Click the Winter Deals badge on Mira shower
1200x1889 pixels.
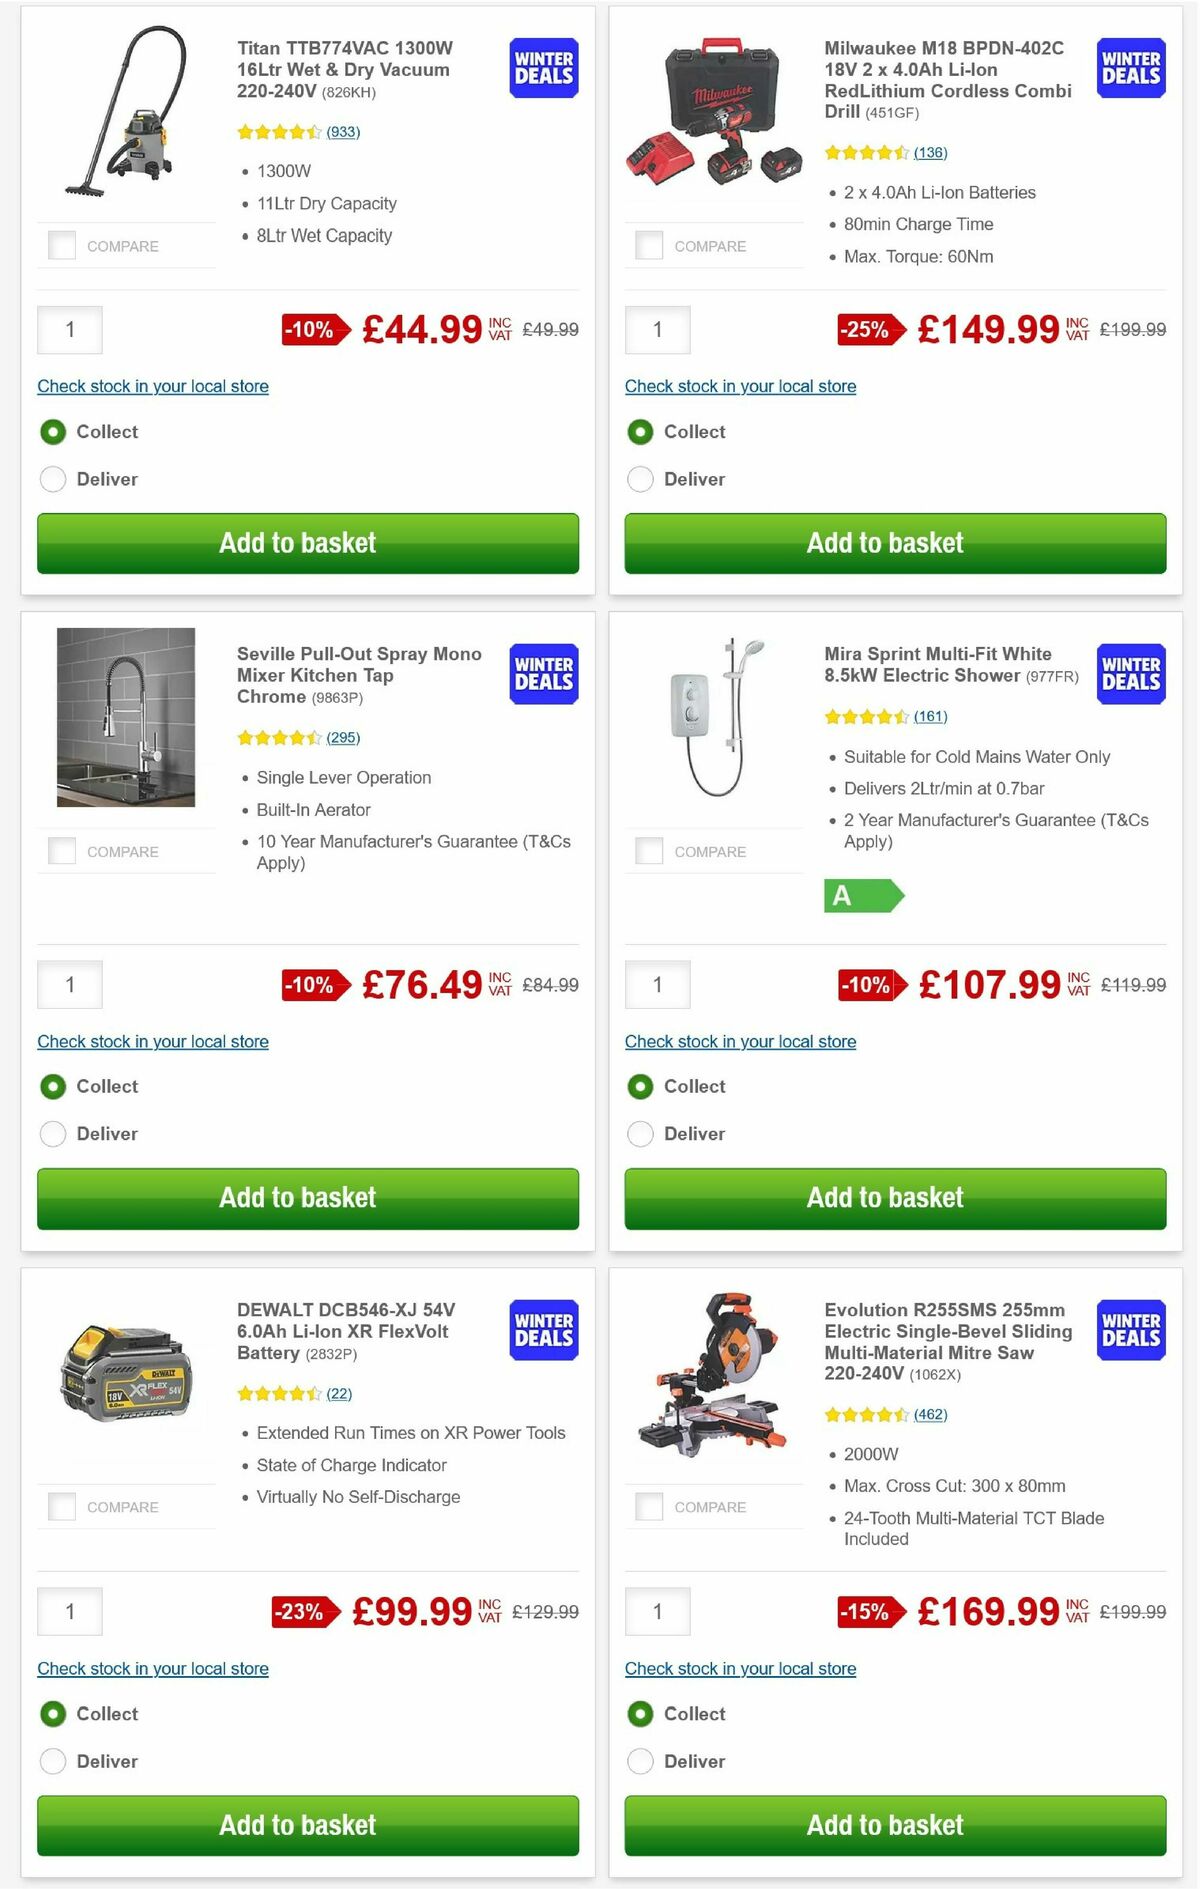[1130, 674]
